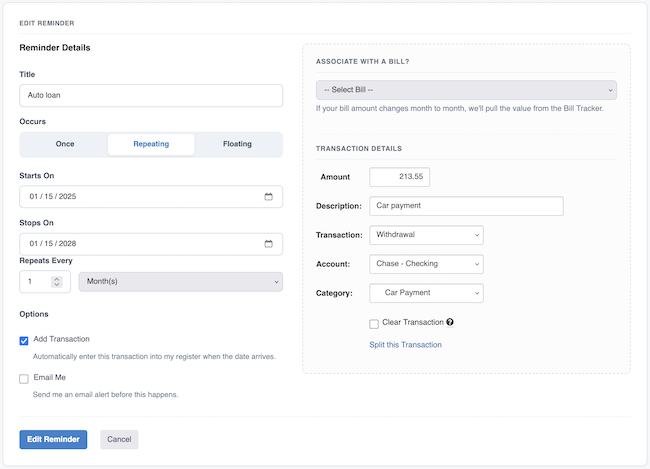Open the Starts On calendar picker icon

269,197
